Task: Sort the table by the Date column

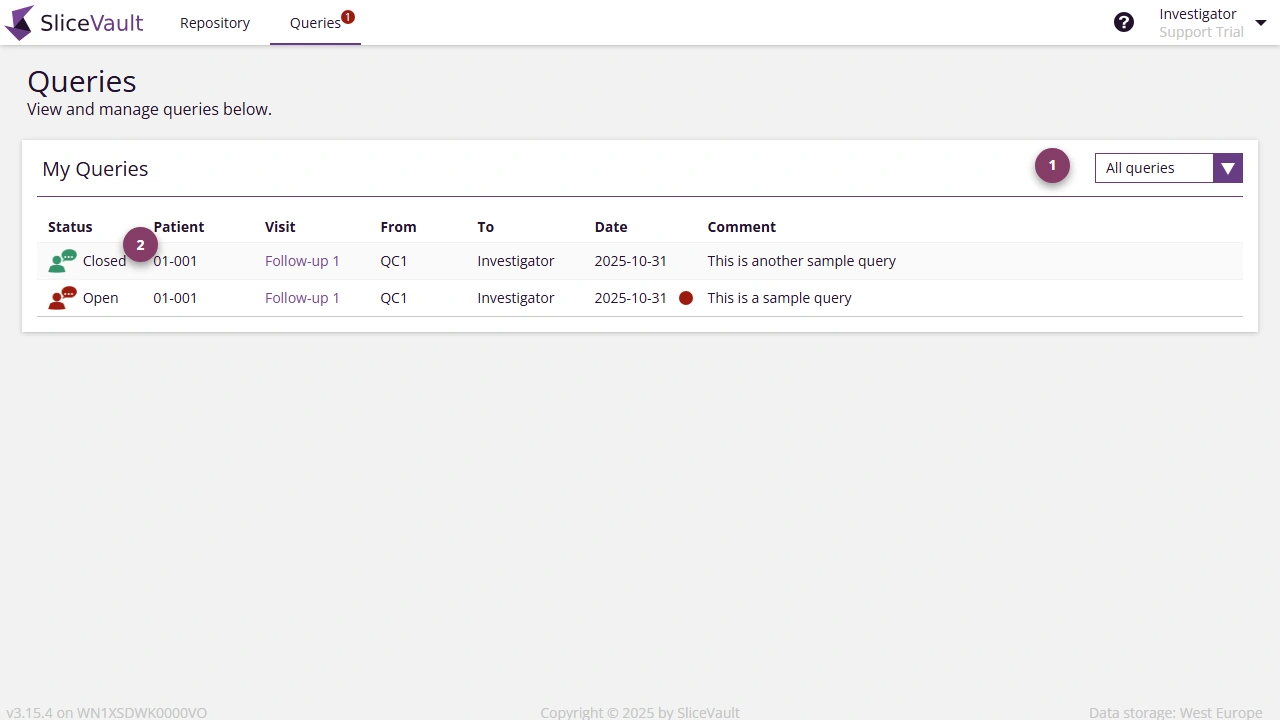Action: 611,227
